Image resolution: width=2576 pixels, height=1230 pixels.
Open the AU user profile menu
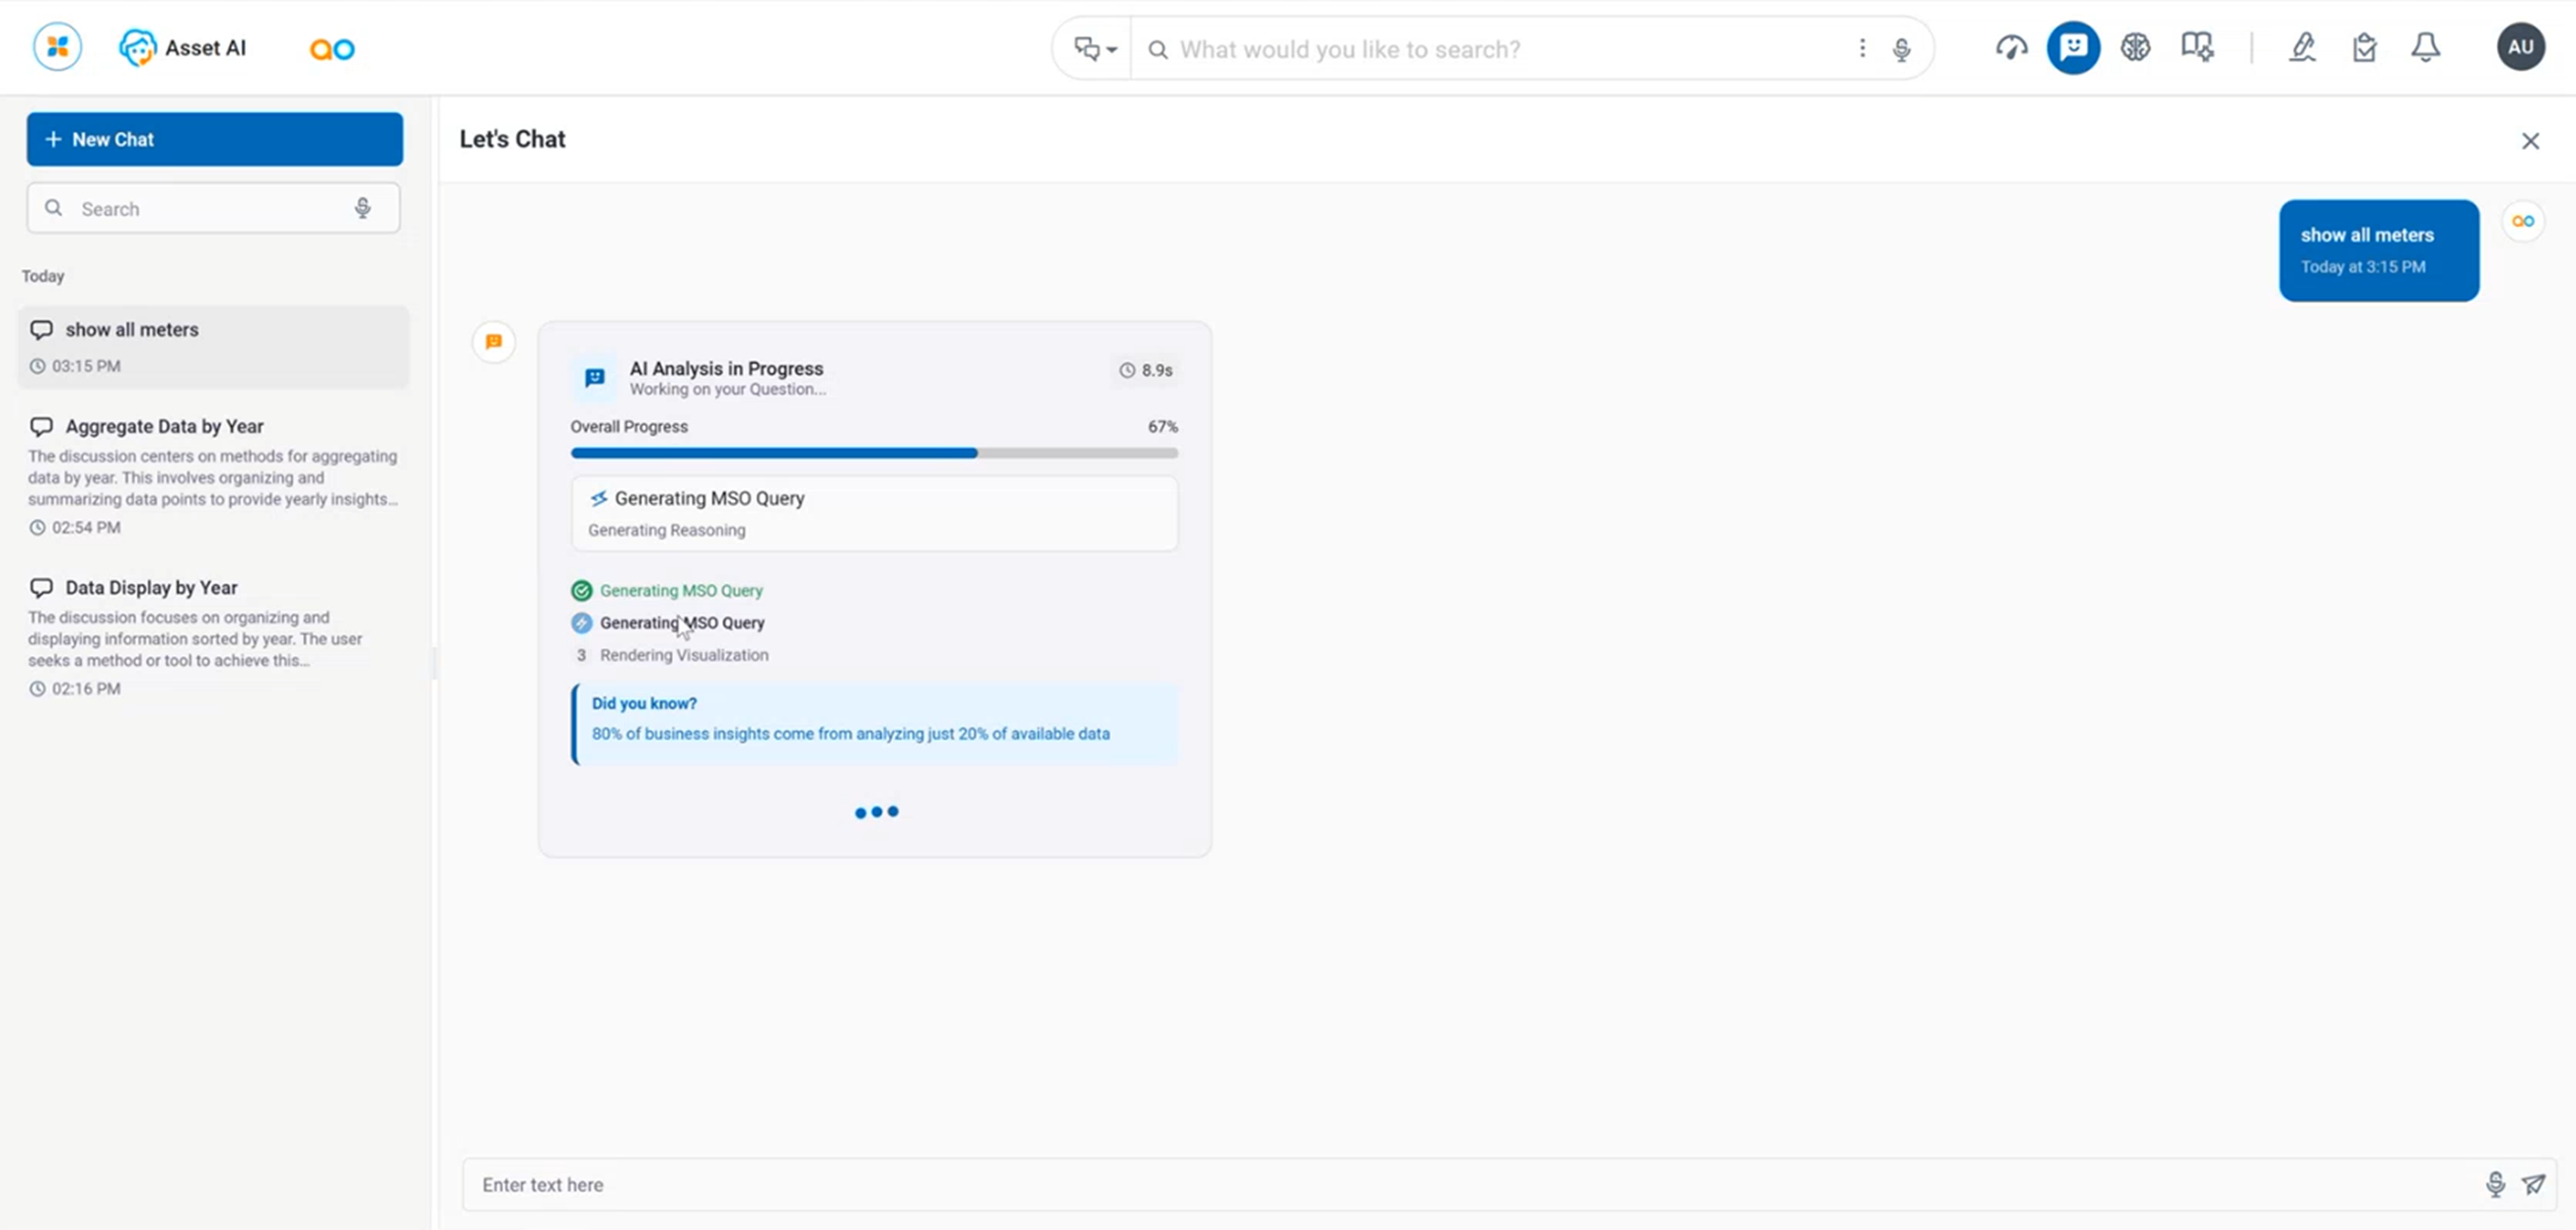click(x=2520, y=47)
